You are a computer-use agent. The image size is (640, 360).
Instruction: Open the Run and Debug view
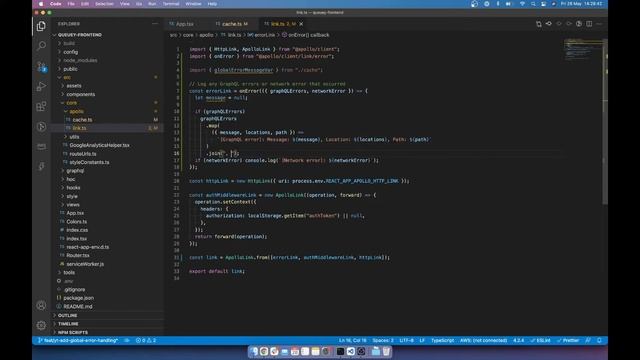(x=41, y=86)
